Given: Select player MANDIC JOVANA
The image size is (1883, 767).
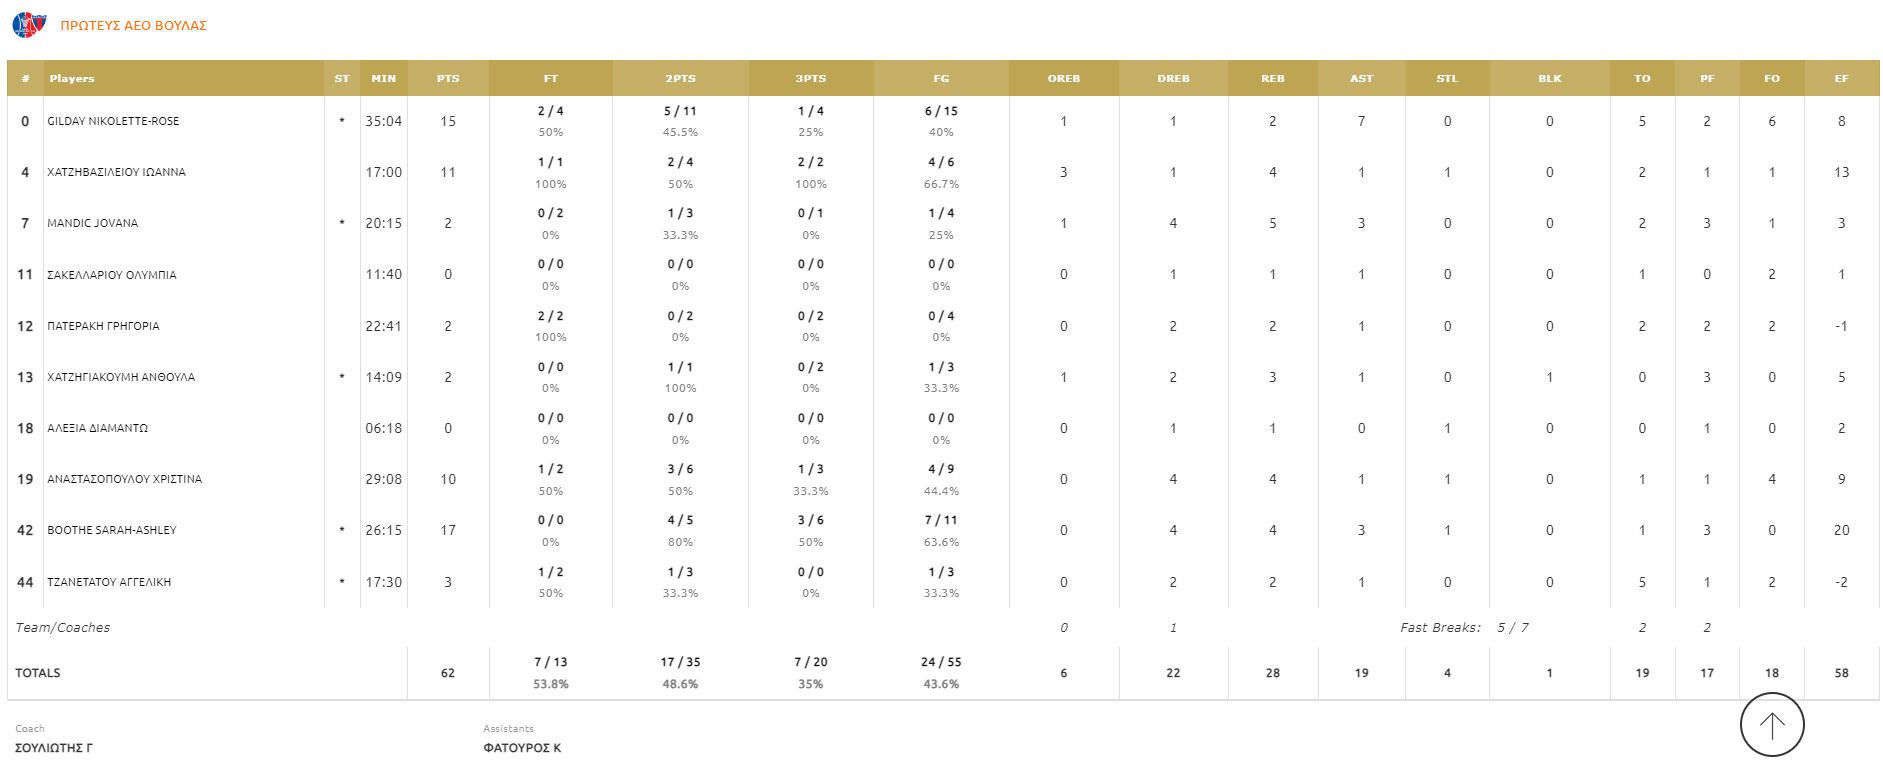Looking at the screenshot, I should 93,223.
